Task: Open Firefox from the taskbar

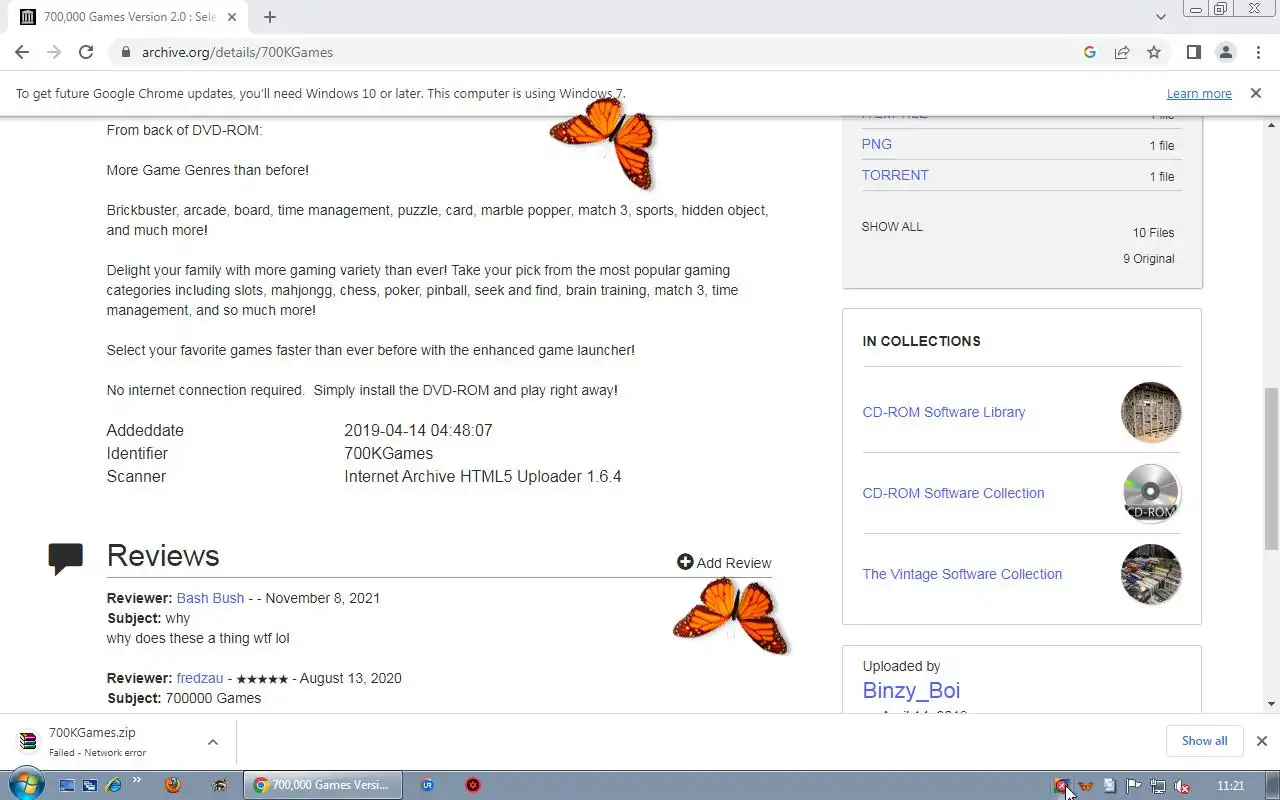Action: click(172, 785)
